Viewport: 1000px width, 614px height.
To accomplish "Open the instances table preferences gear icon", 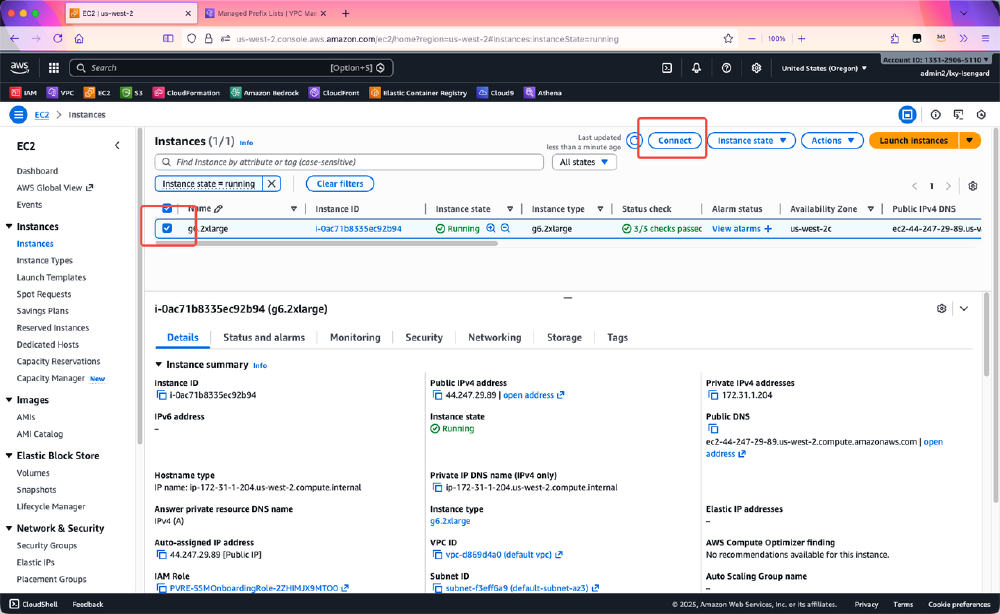I will [x=972, y=186].
